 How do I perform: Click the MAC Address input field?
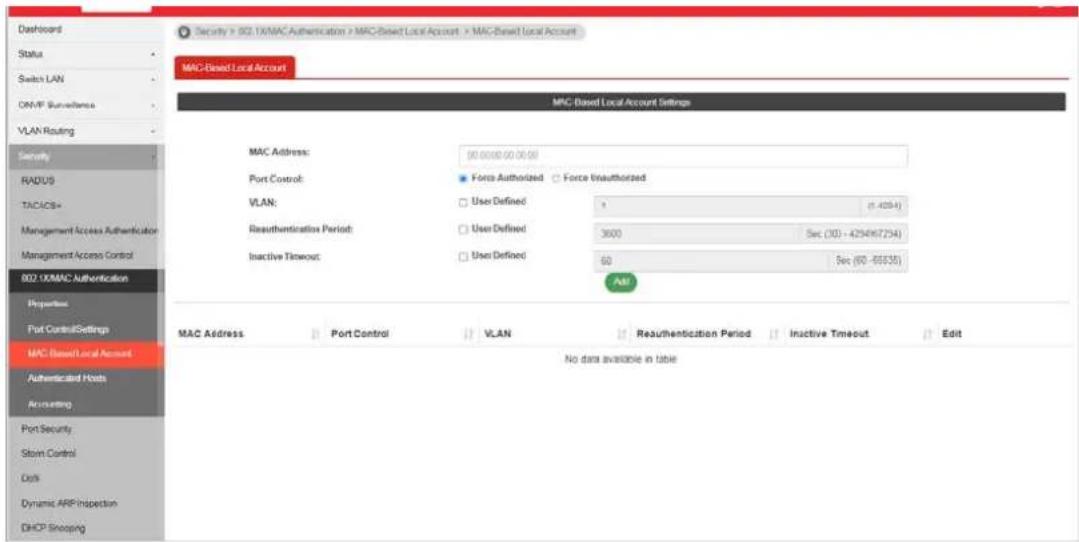pos(683,155)
